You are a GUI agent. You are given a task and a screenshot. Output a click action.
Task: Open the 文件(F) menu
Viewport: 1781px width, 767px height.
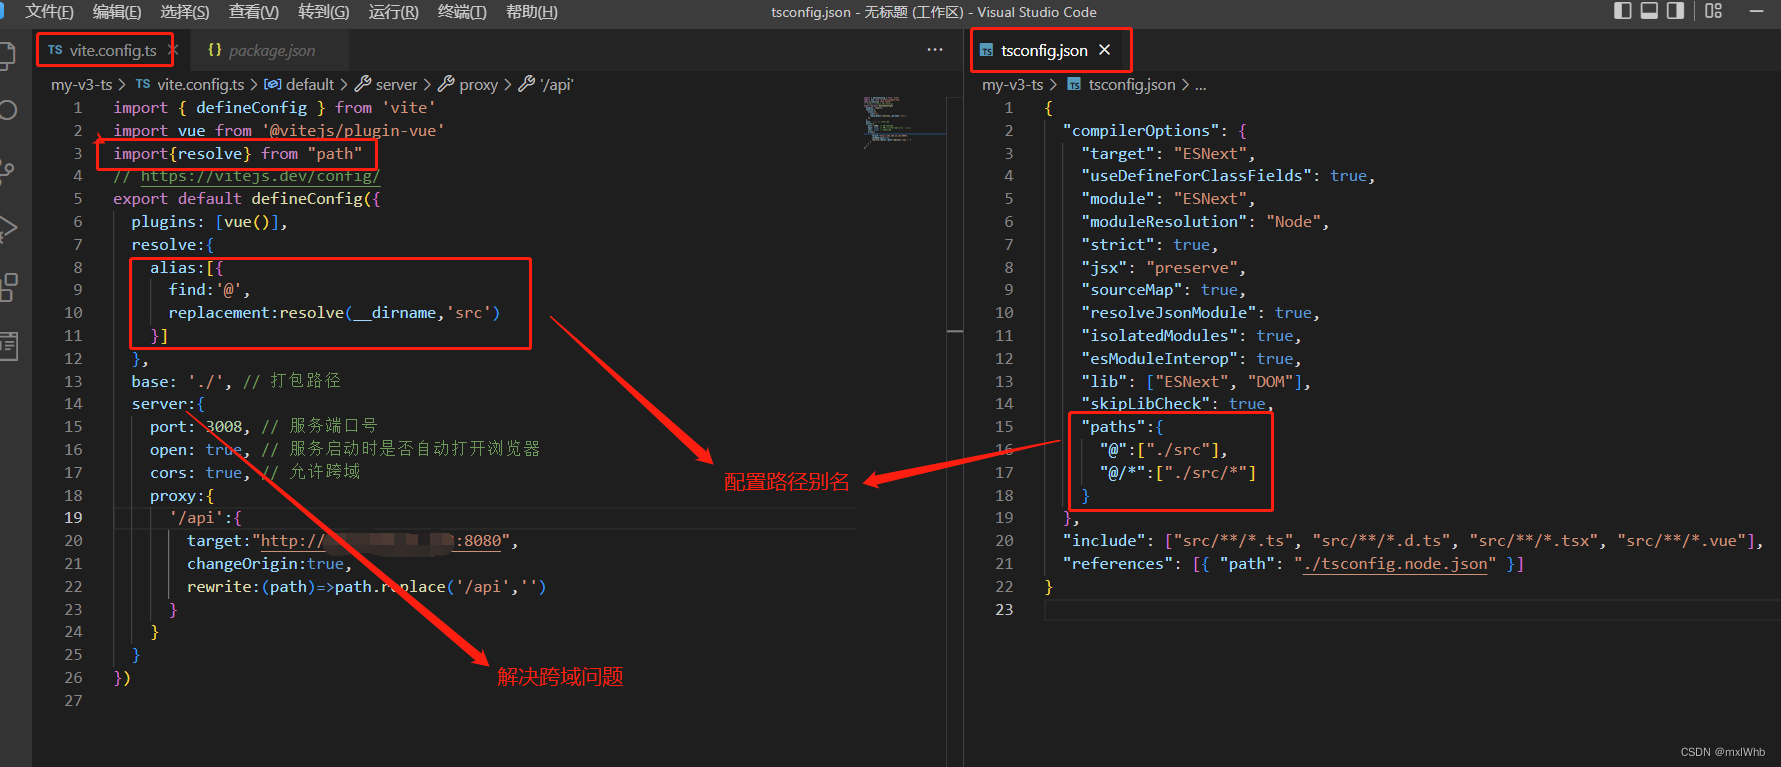pyautogui.click(x=49, y=12)
